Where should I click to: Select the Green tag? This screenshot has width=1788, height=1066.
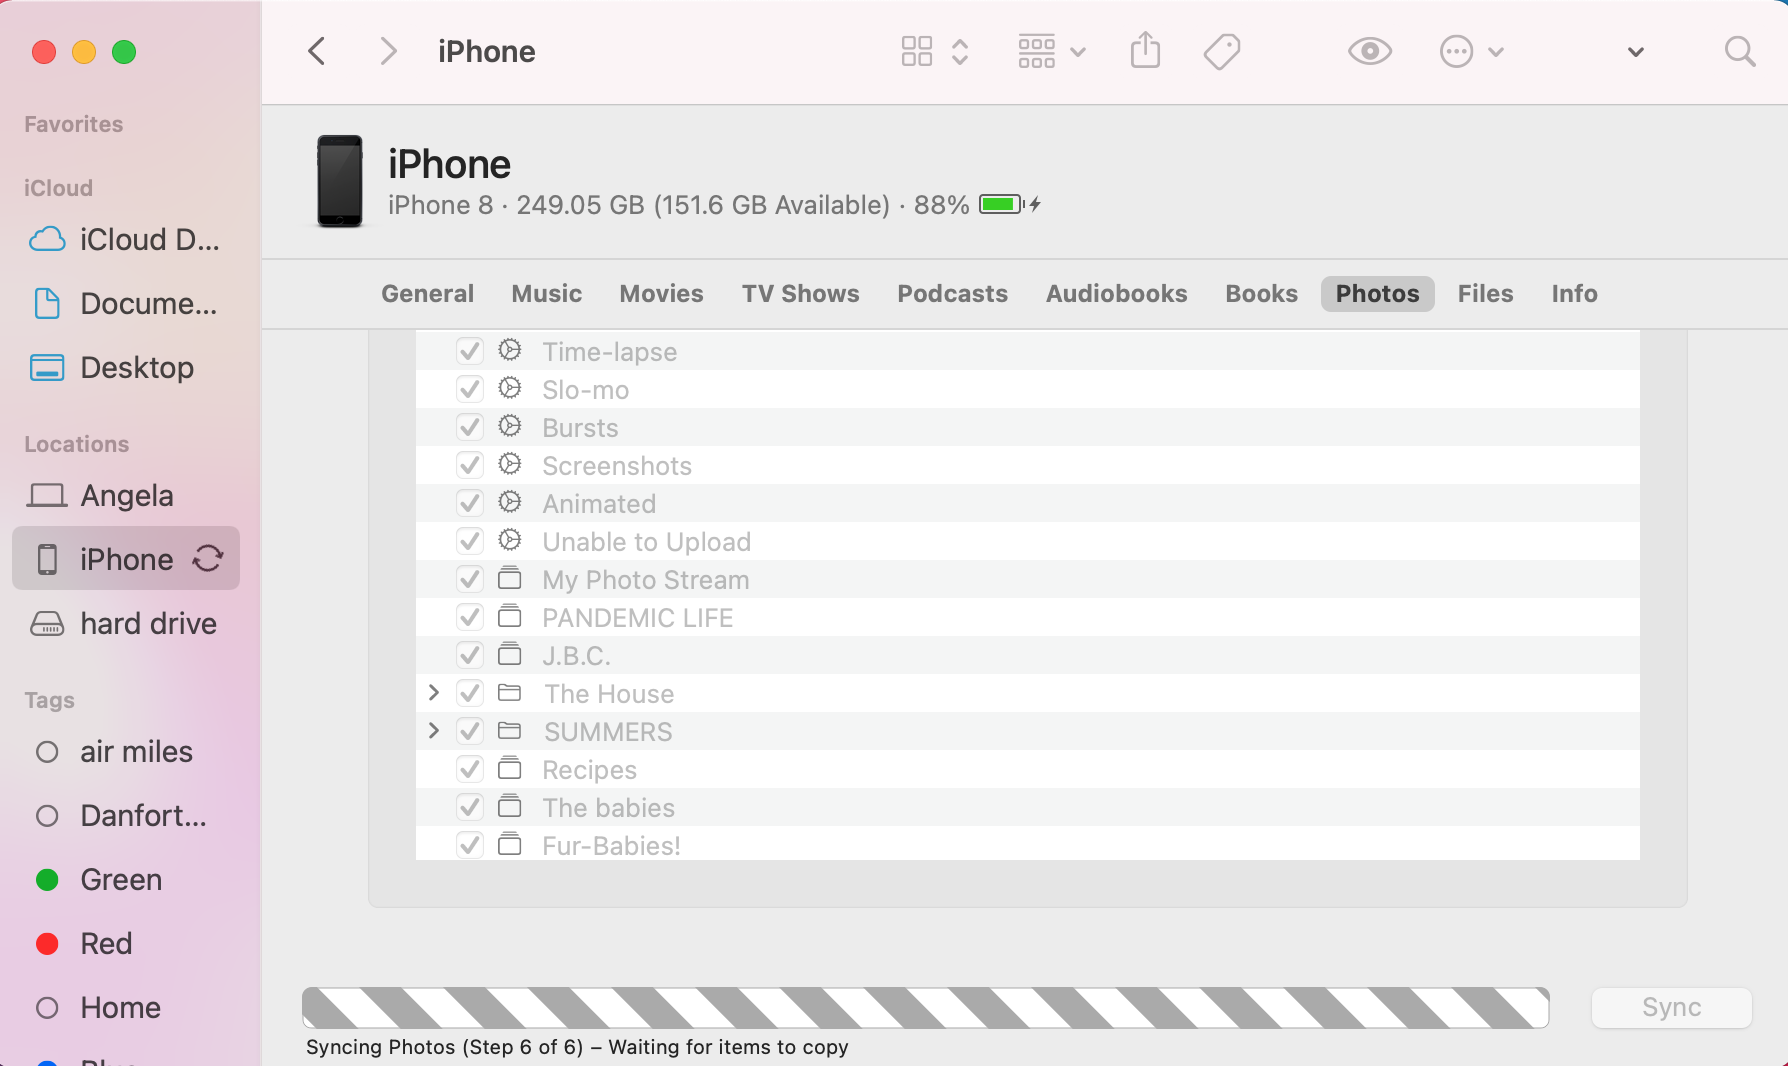(125, 880)
